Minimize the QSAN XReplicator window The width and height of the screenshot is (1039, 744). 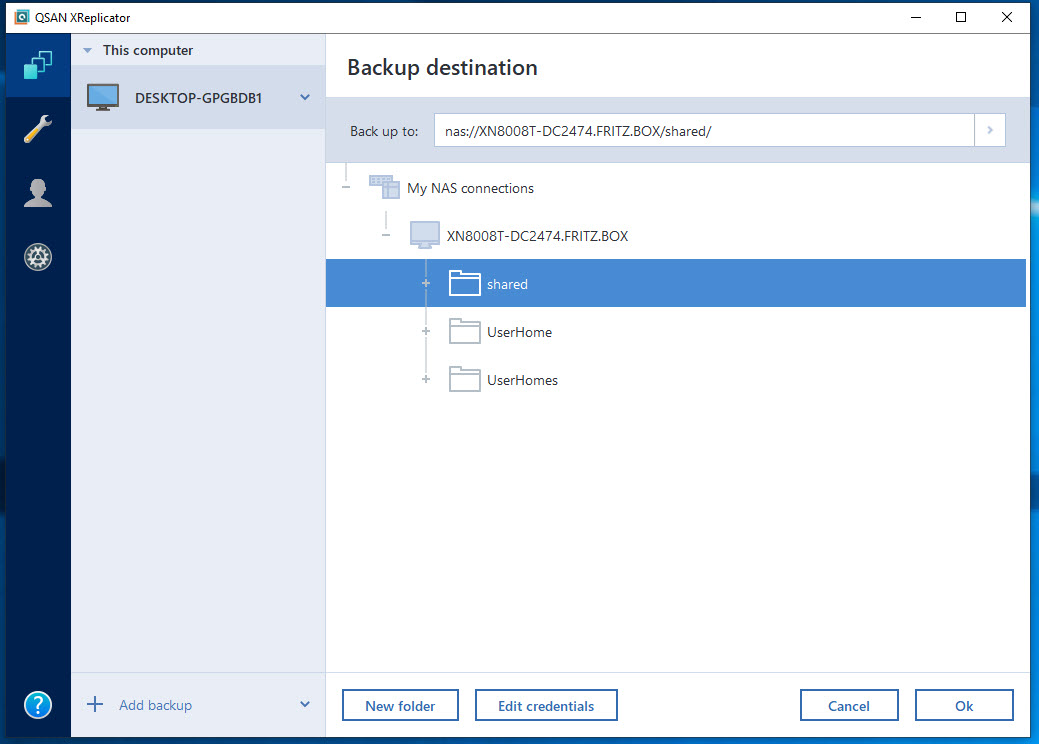point(916,17)
